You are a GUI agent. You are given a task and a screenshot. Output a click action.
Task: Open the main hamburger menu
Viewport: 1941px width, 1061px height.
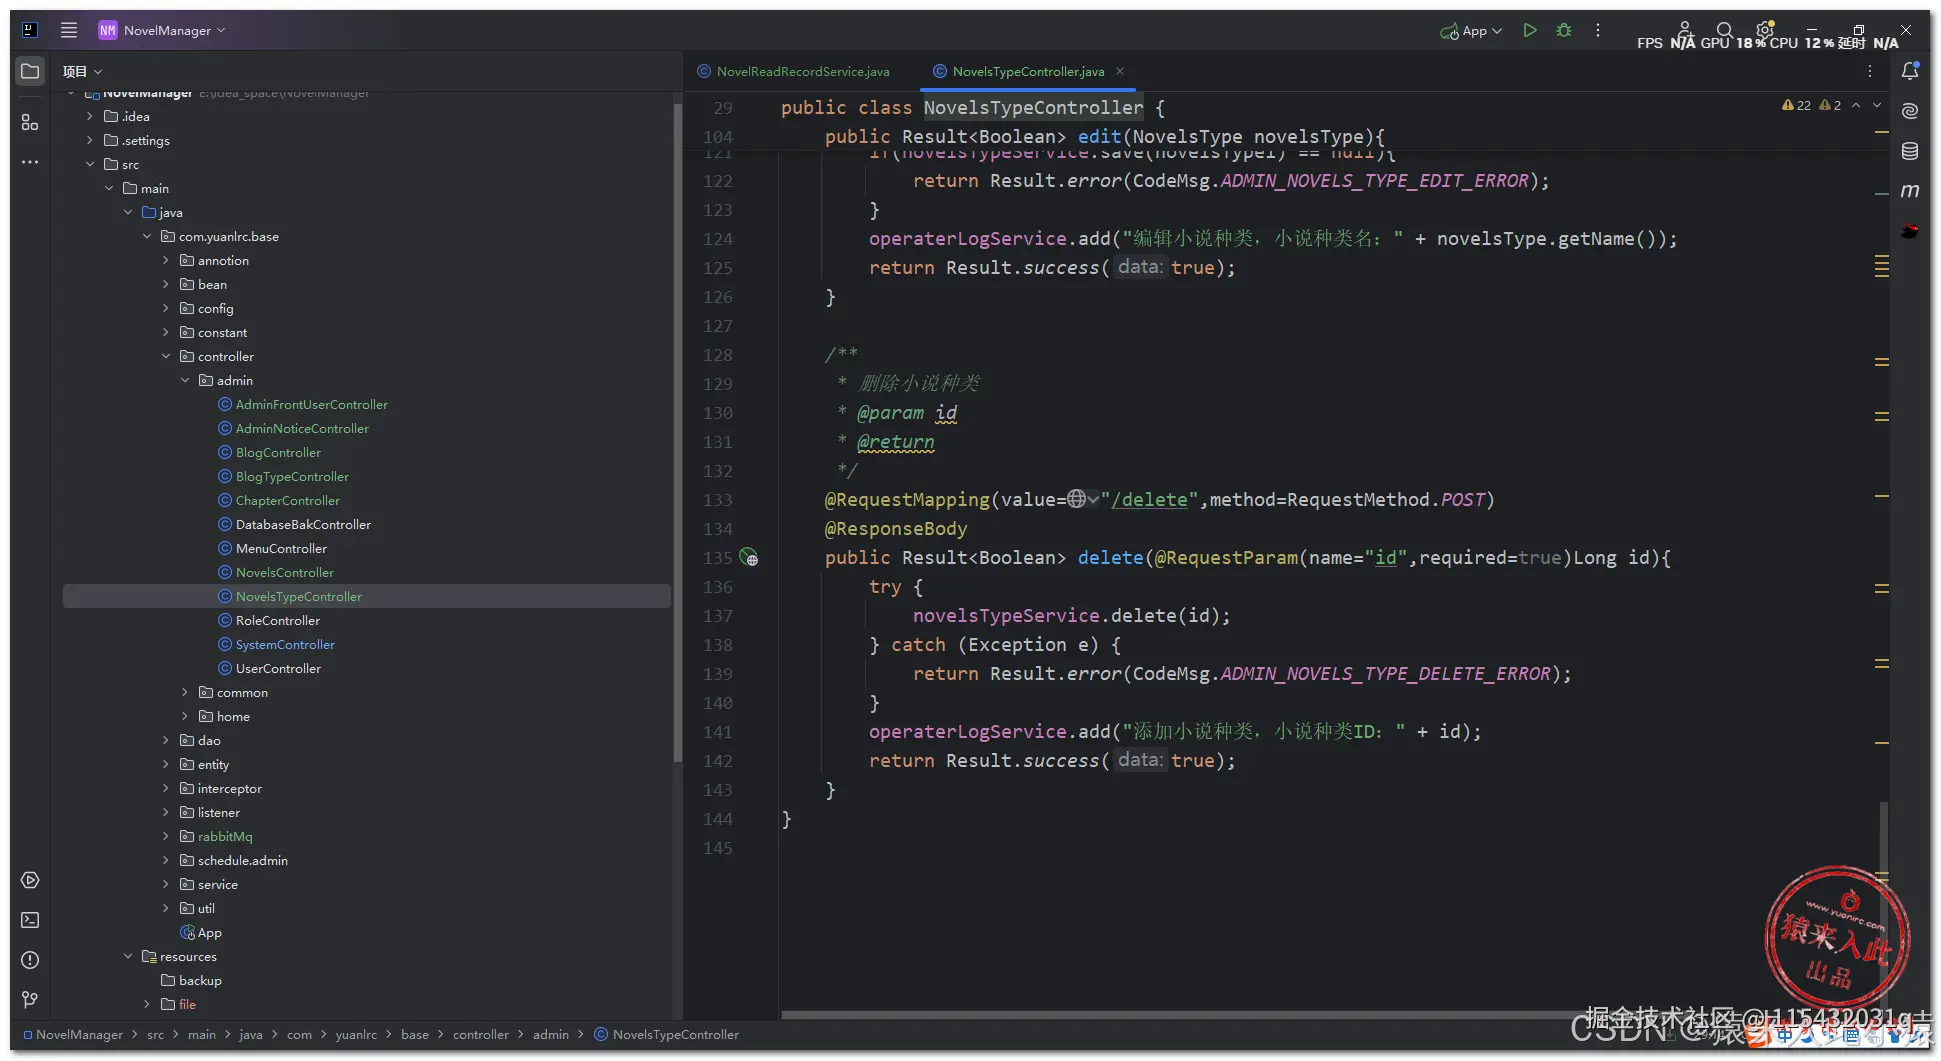click(x=69, y=30)
